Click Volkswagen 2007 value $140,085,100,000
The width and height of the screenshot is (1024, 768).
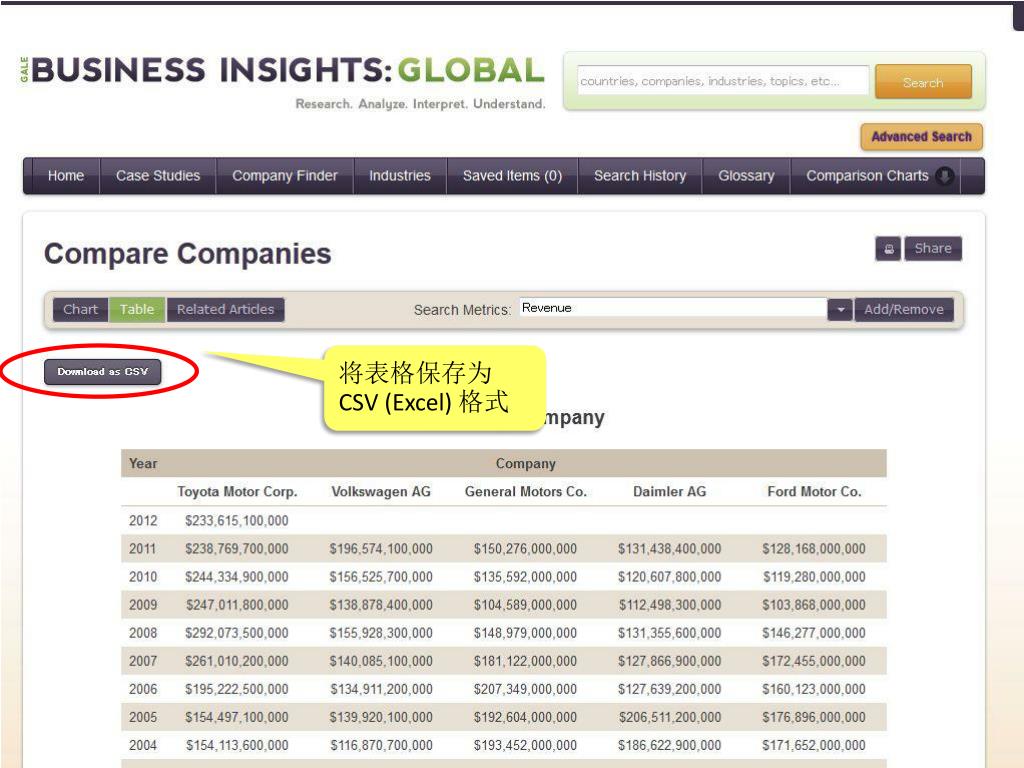381,661
